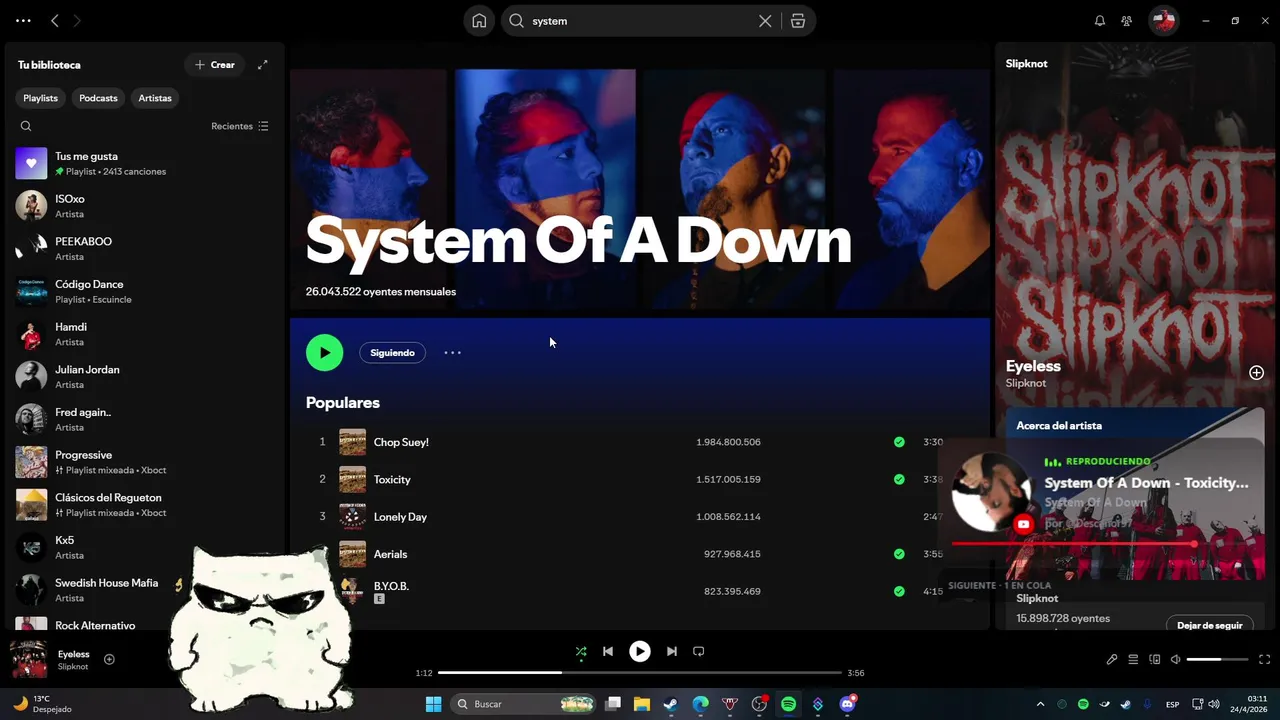Toggle the liked checkmark for Toxicity
The image size is (1280, 720).
[899, 479]
